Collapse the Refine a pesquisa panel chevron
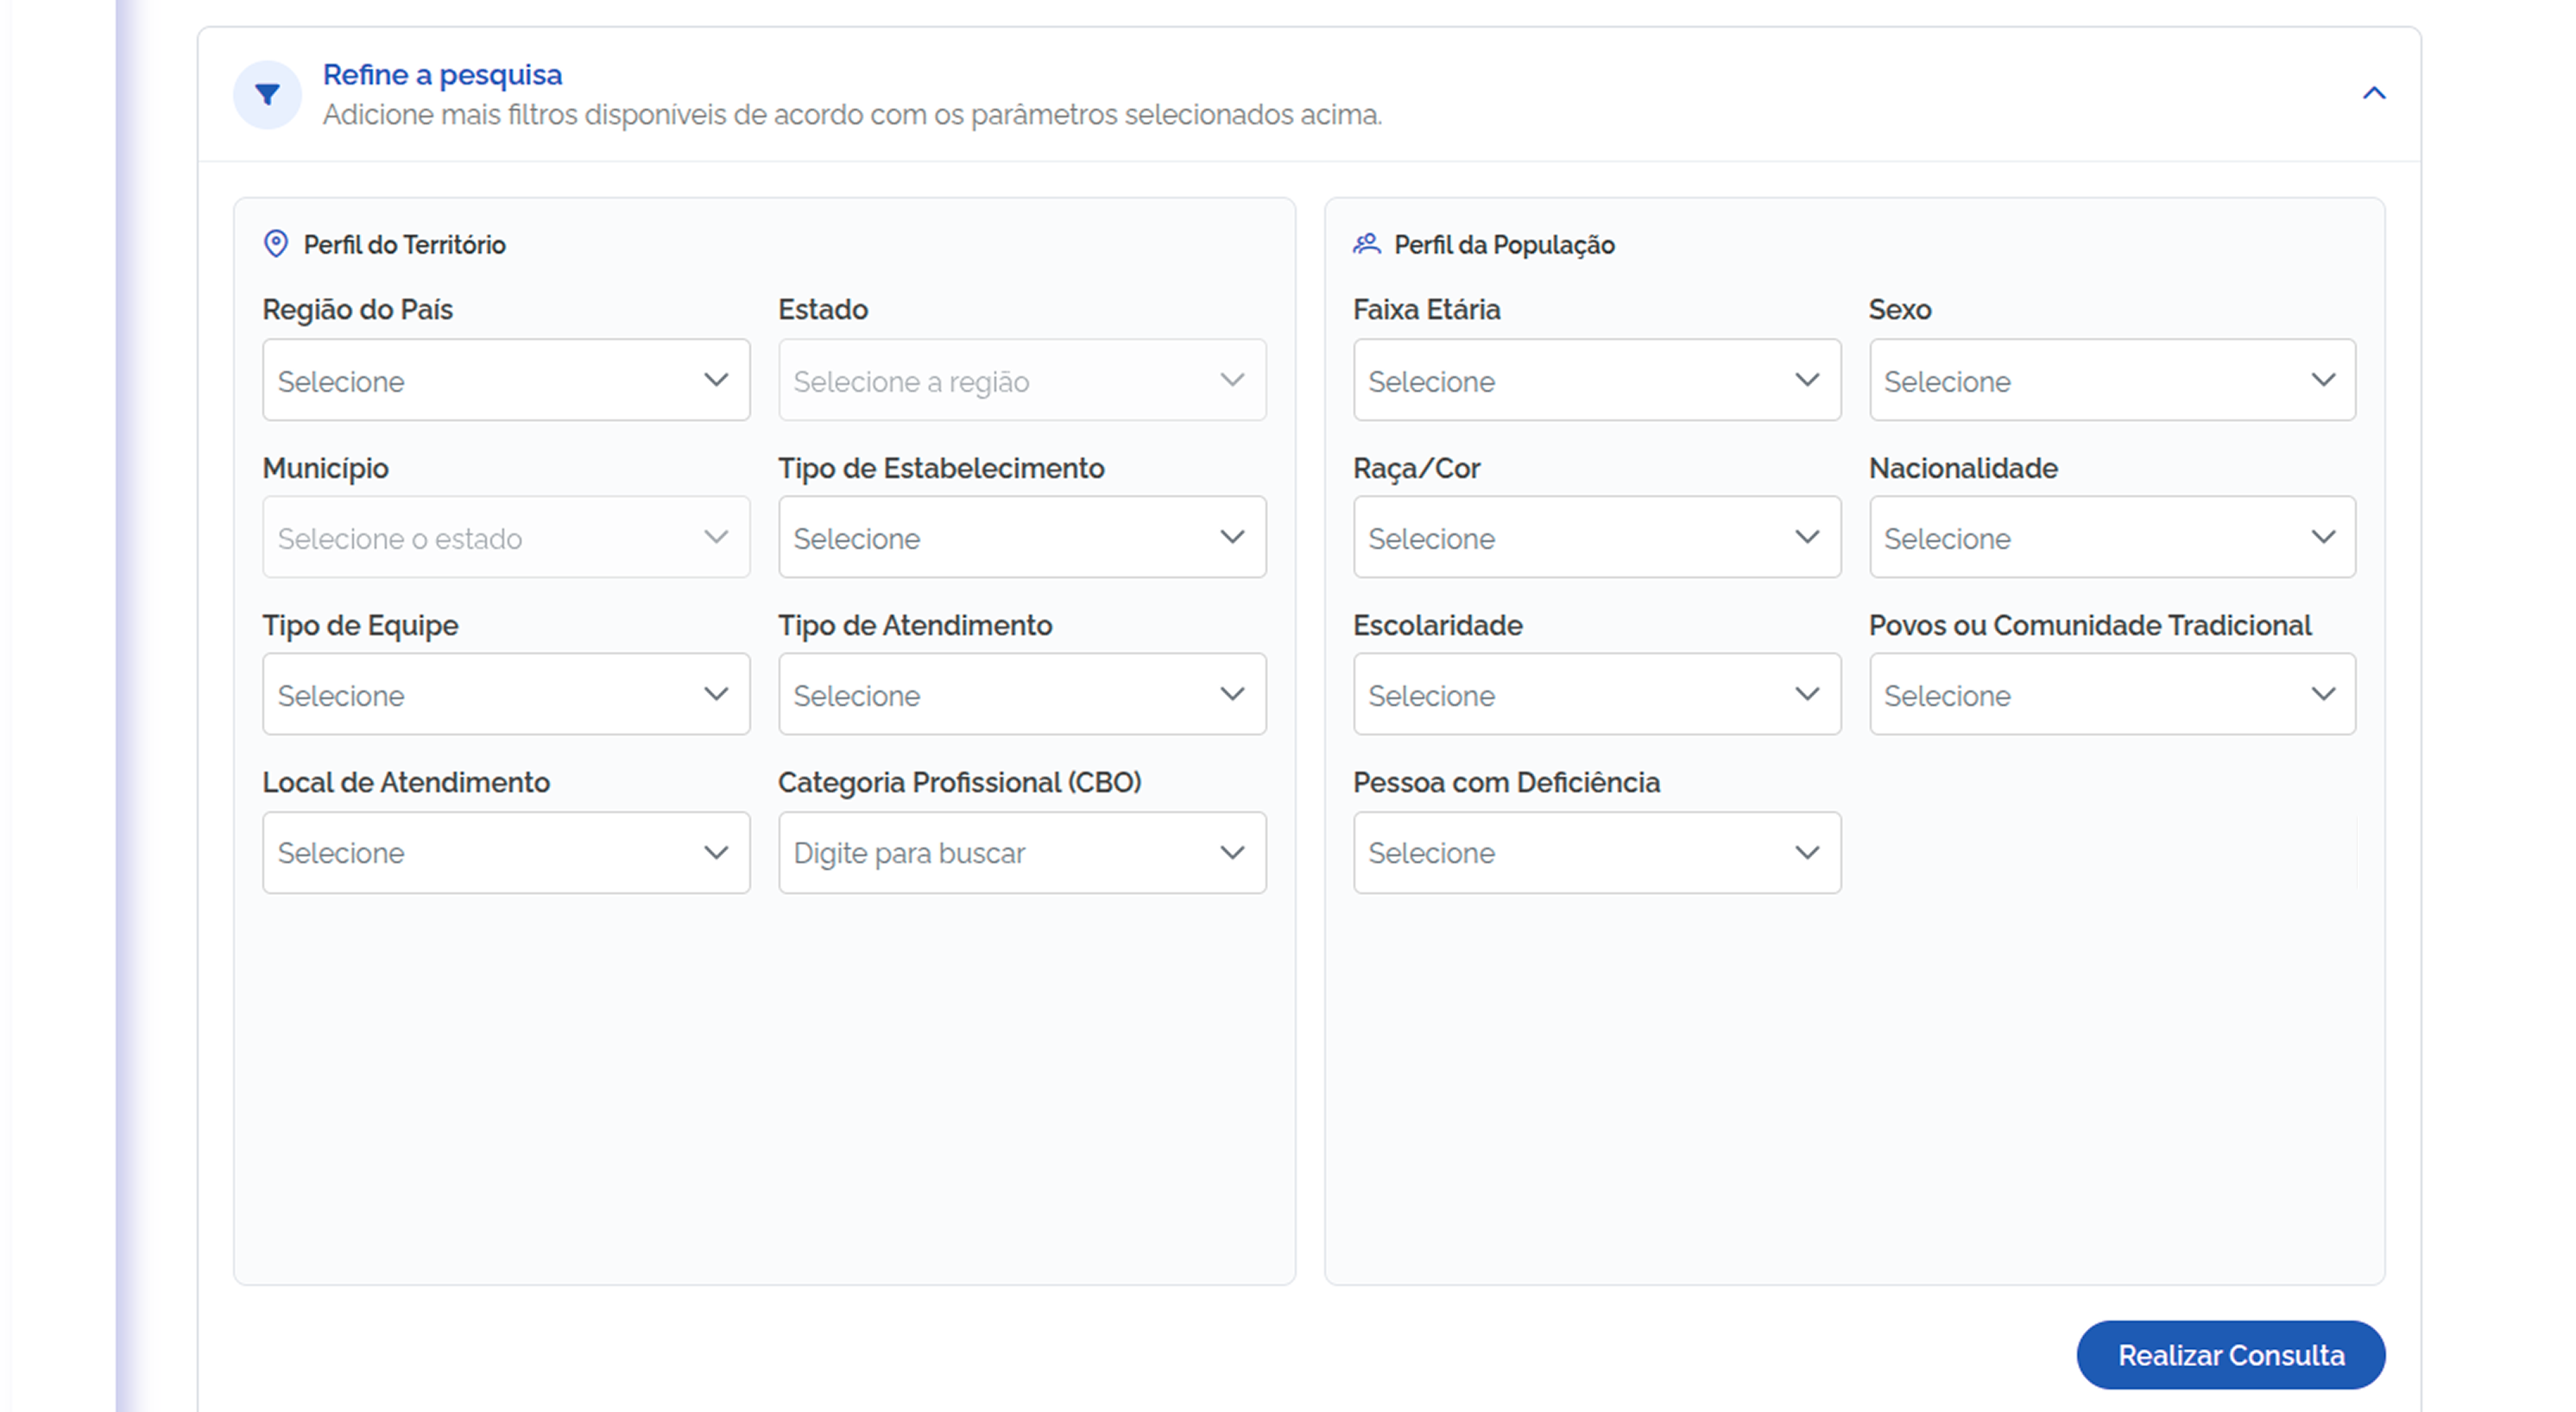 2373,93
